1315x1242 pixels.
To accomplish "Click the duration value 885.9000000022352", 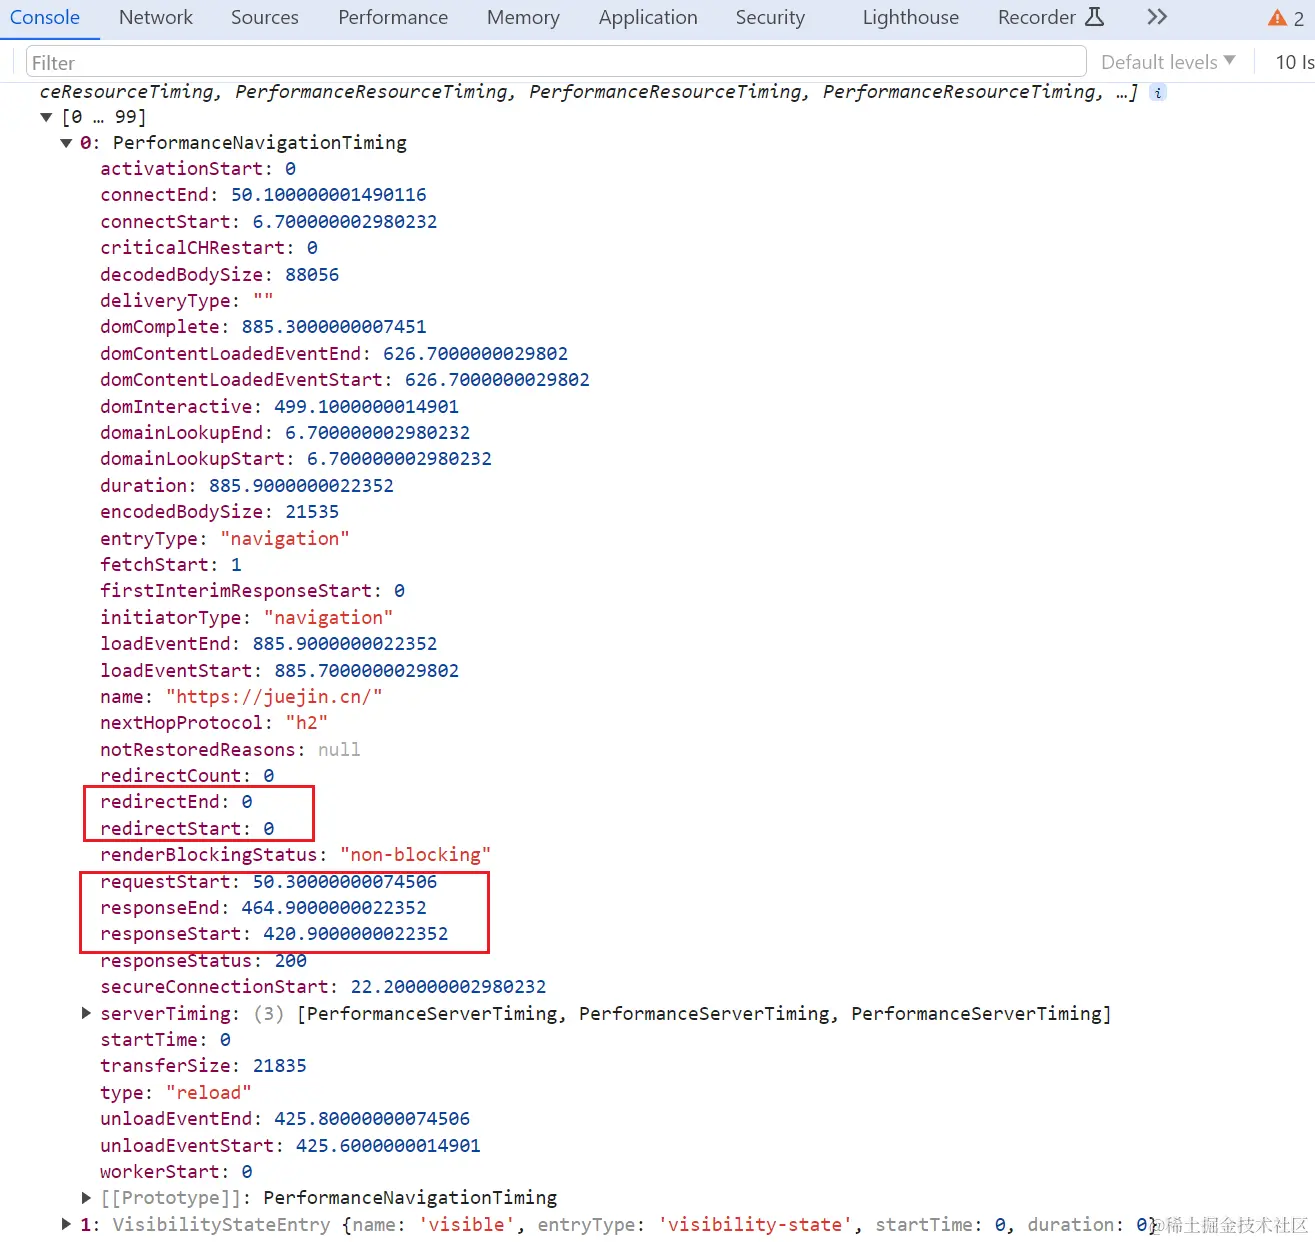I will (x=301, y=486).
